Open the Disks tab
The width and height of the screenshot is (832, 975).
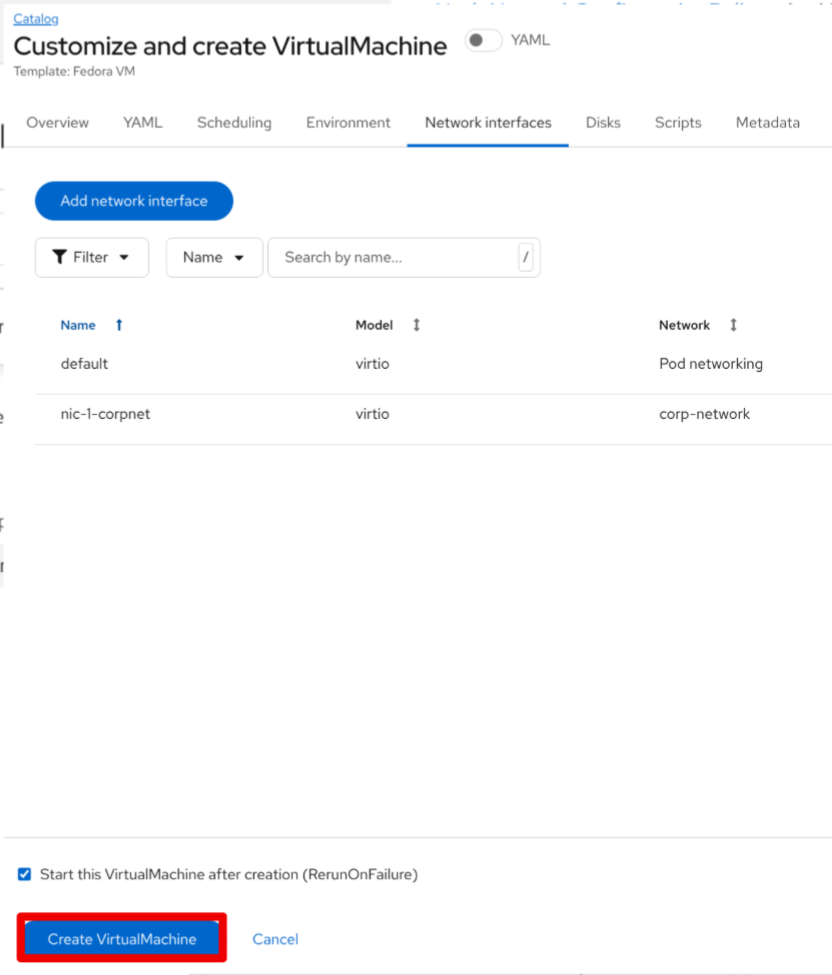603,123
